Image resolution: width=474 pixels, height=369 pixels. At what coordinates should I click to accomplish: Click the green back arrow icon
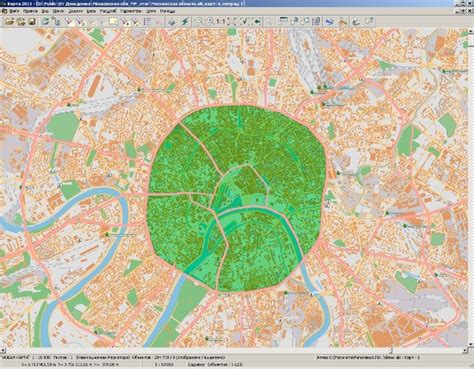pyautogui.click(x=257, y=22)
